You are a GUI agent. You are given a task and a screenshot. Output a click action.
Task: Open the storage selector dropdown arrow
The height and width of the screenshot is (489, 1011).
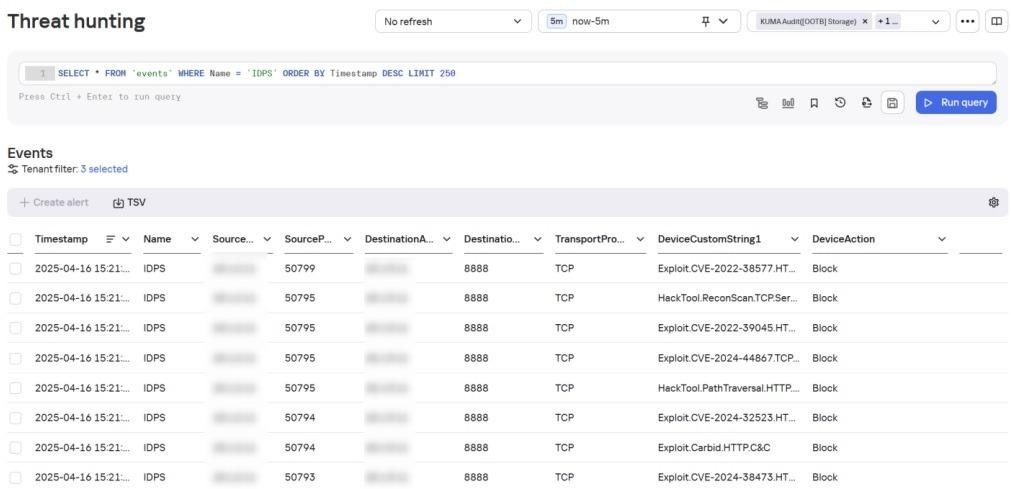click(x=936, y=21)
